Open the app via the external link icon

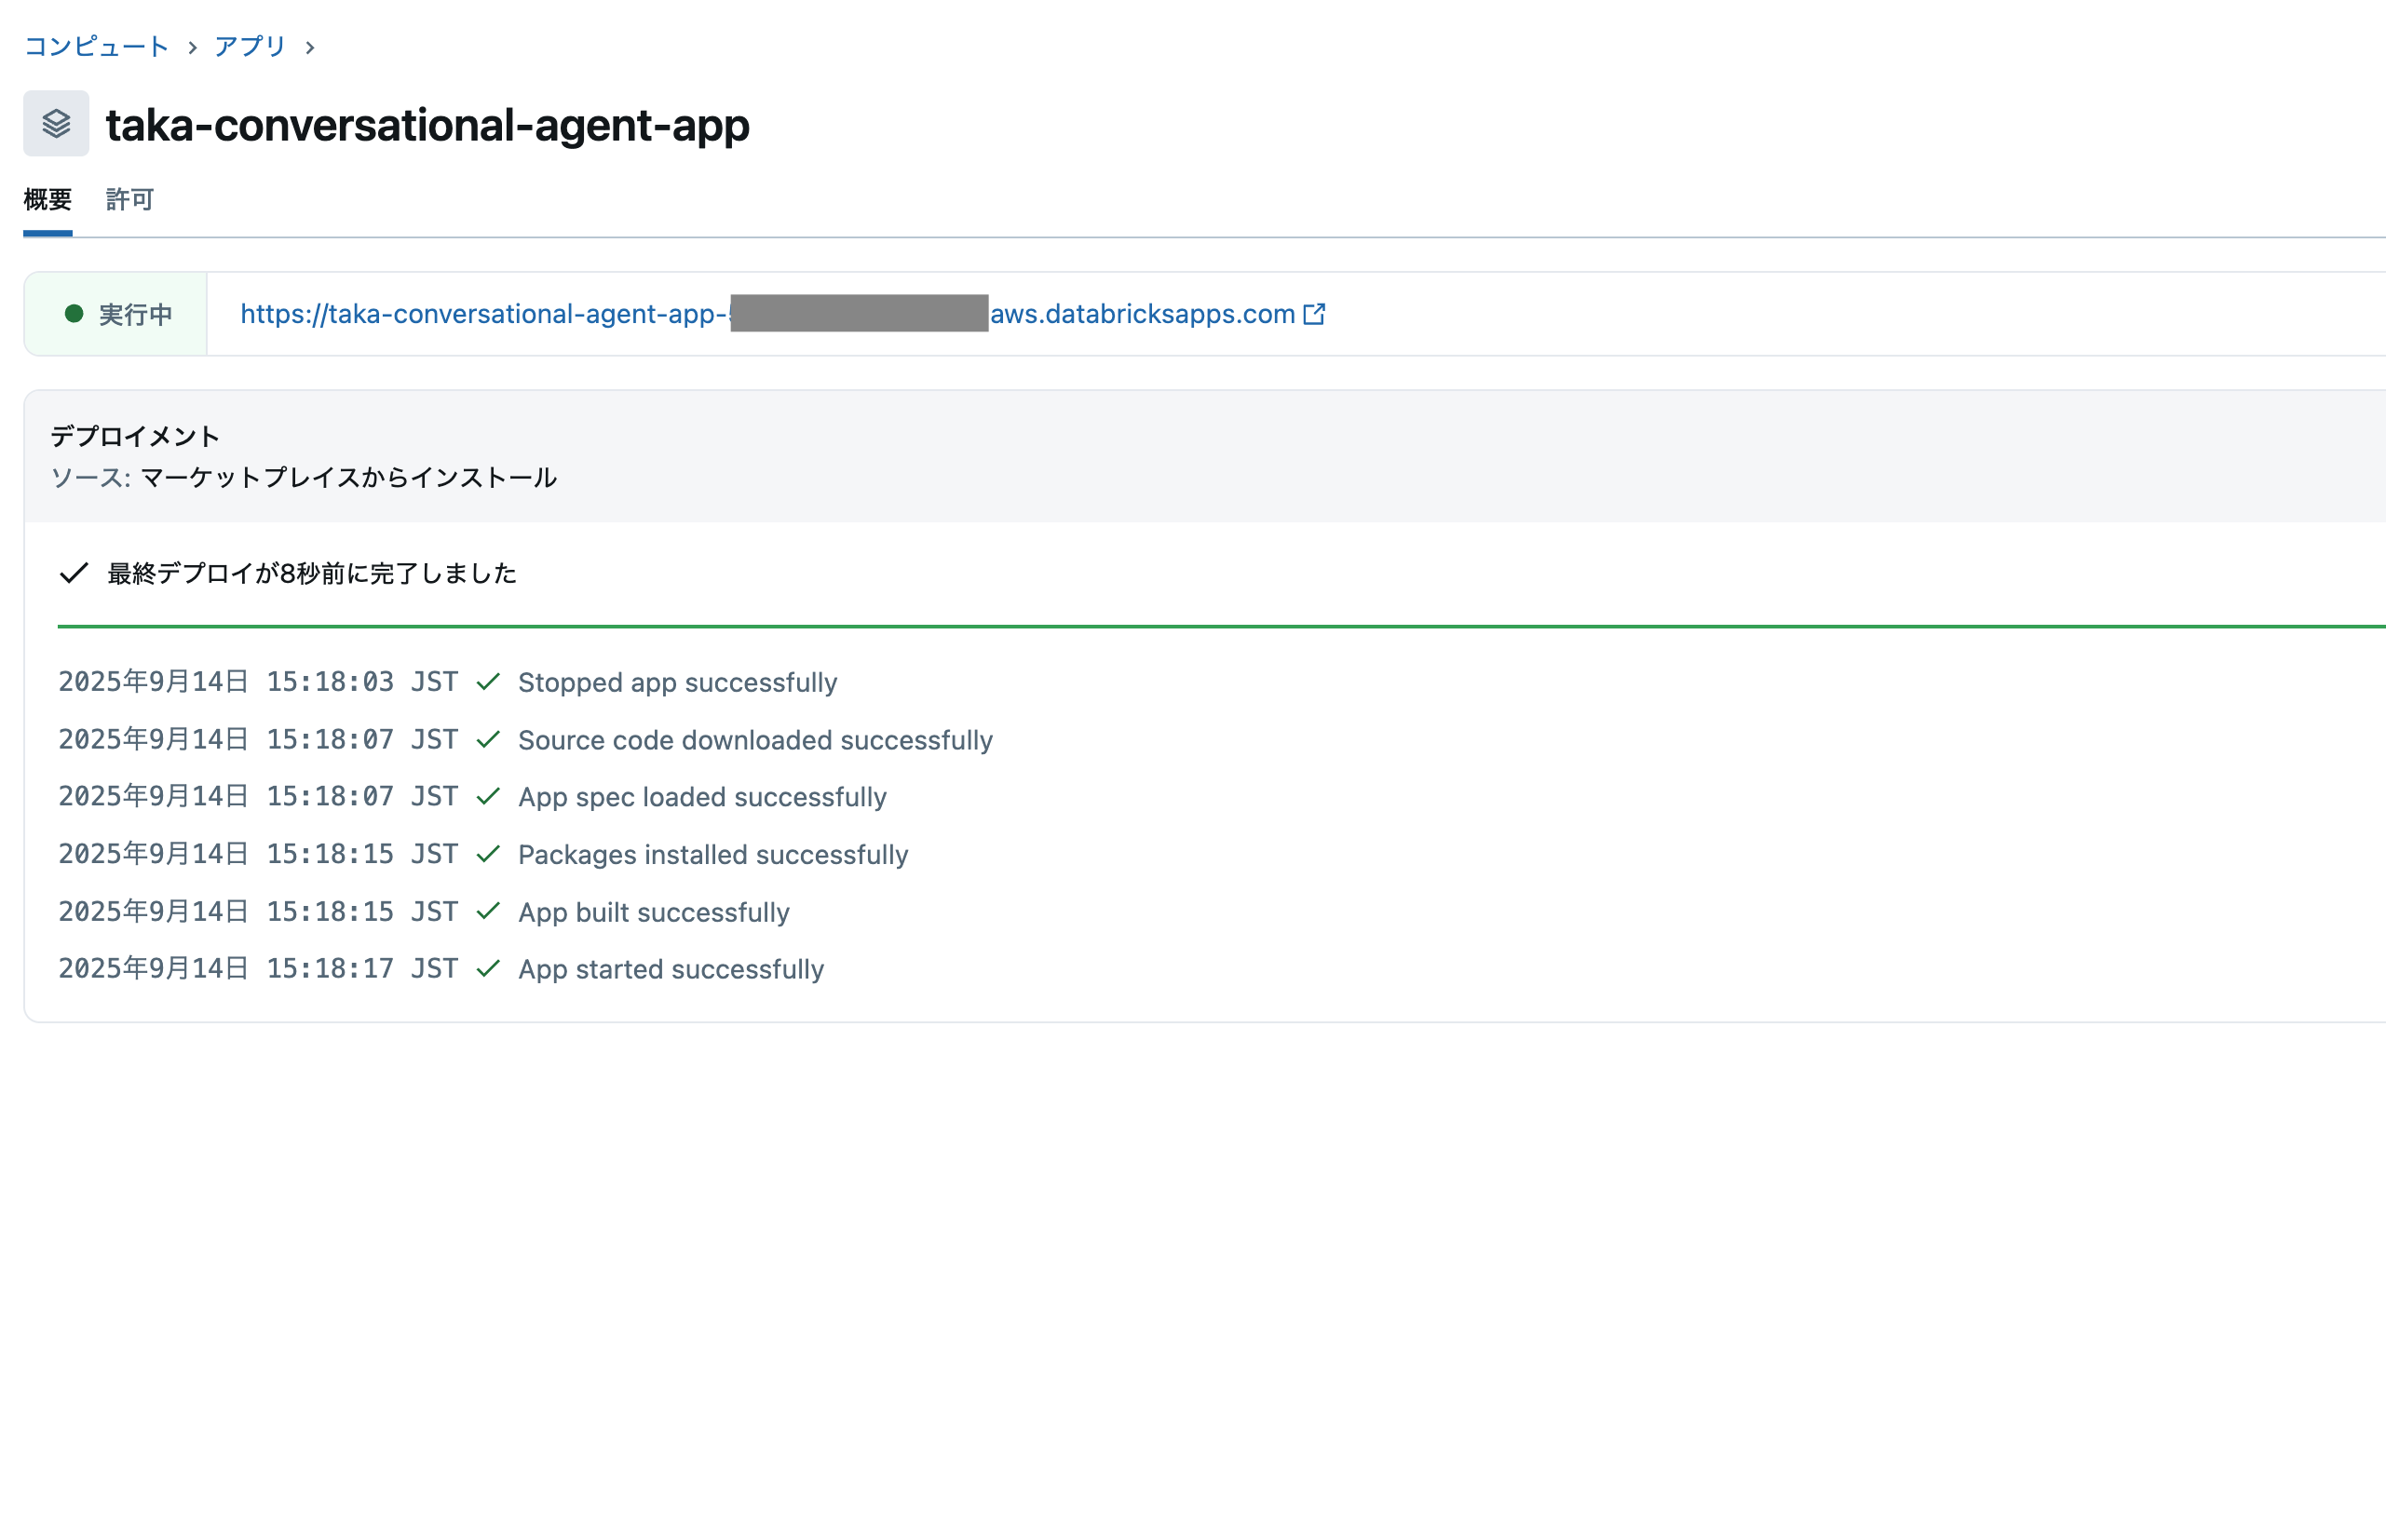point(1314,313)
